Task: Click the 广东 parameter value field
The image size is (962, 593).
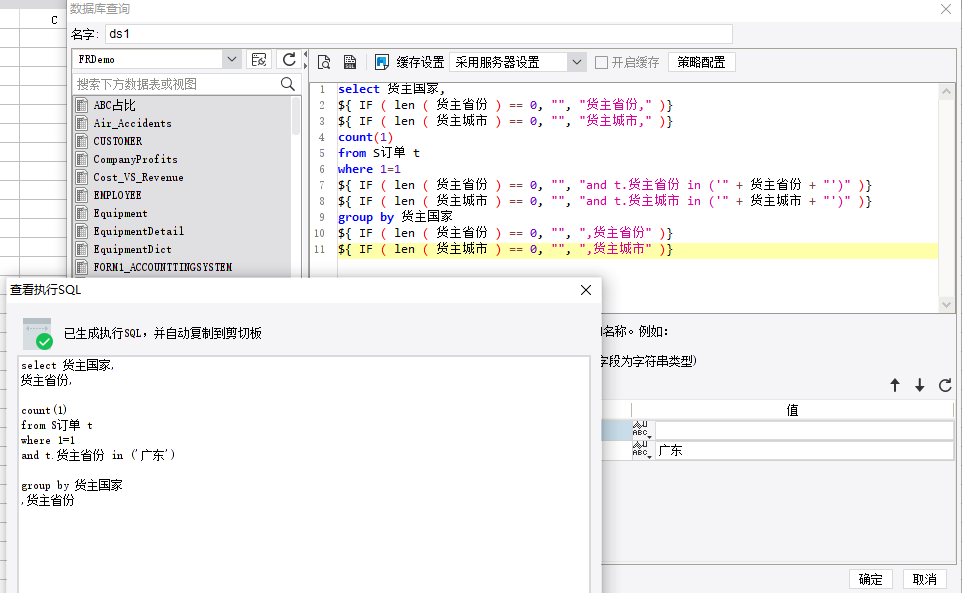Action: point(804,450)
